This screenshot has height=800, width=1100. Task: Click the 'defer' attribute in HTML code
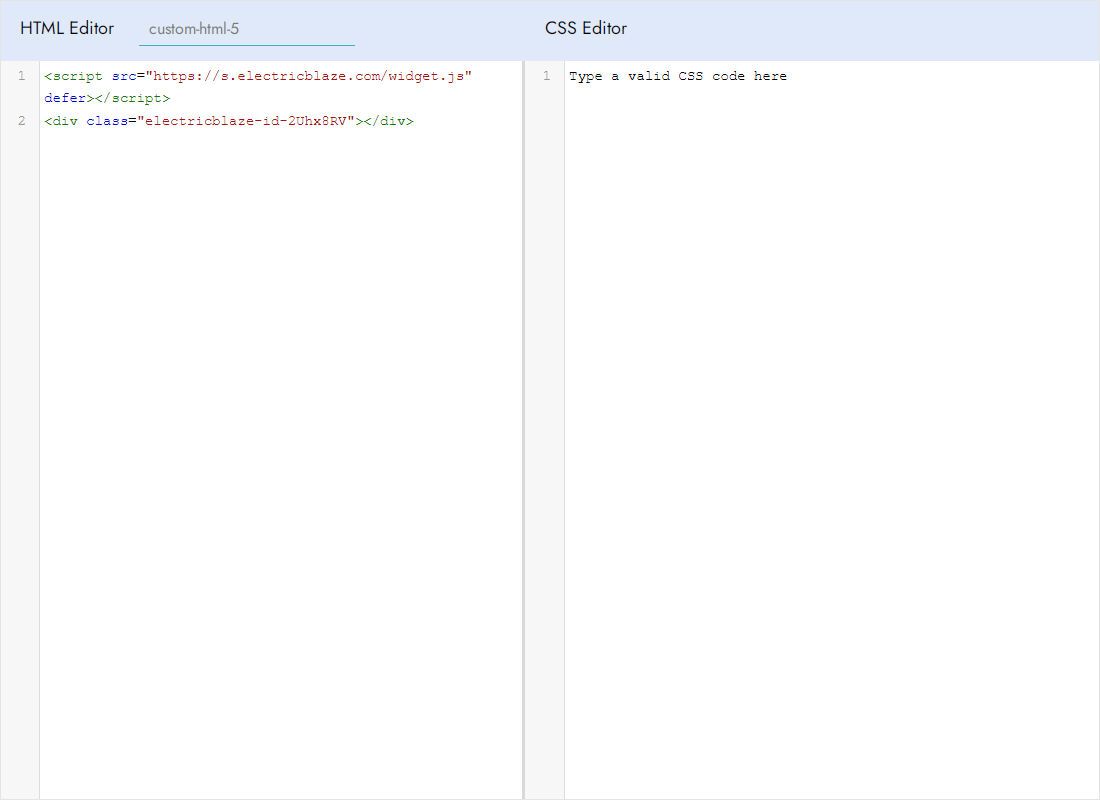(x=65, y=98)
